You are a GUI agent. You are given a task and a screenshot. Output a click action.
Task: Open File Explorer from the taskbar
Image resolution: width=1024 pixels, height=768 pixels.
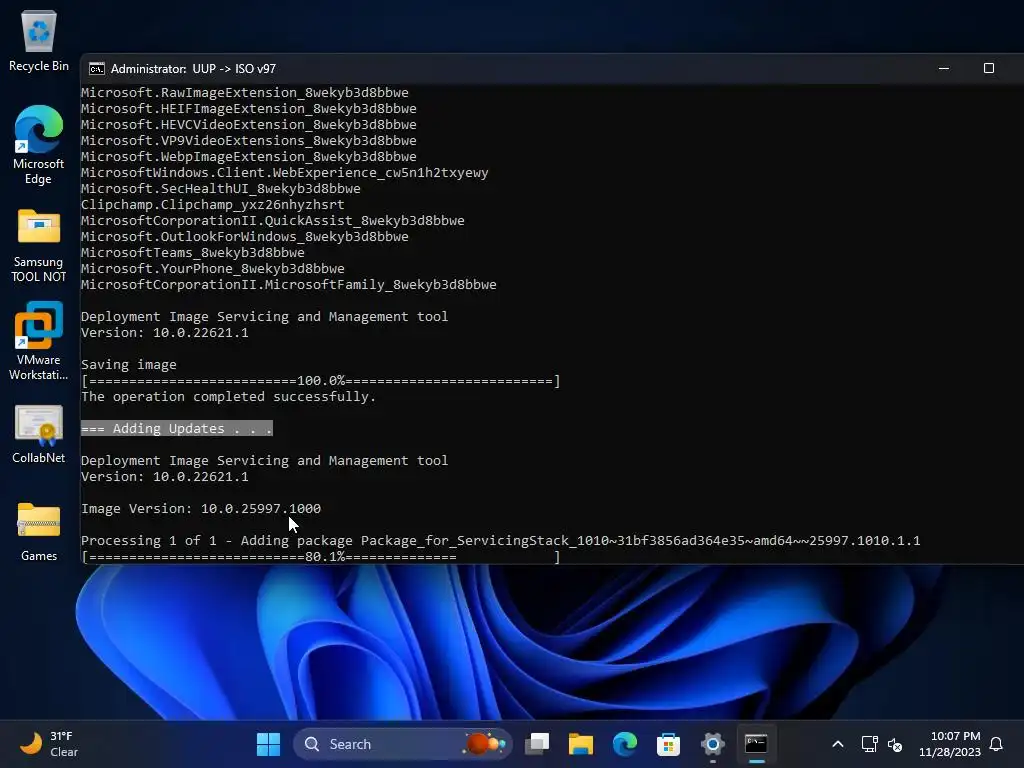tap(581, 744)
